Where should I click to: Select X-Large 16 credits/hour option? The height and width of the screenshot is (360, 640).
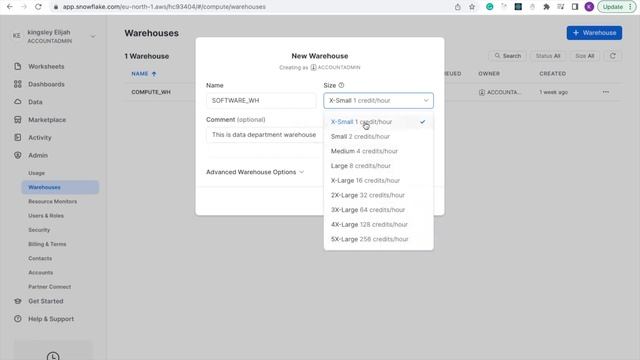click(x=378, y=180)
